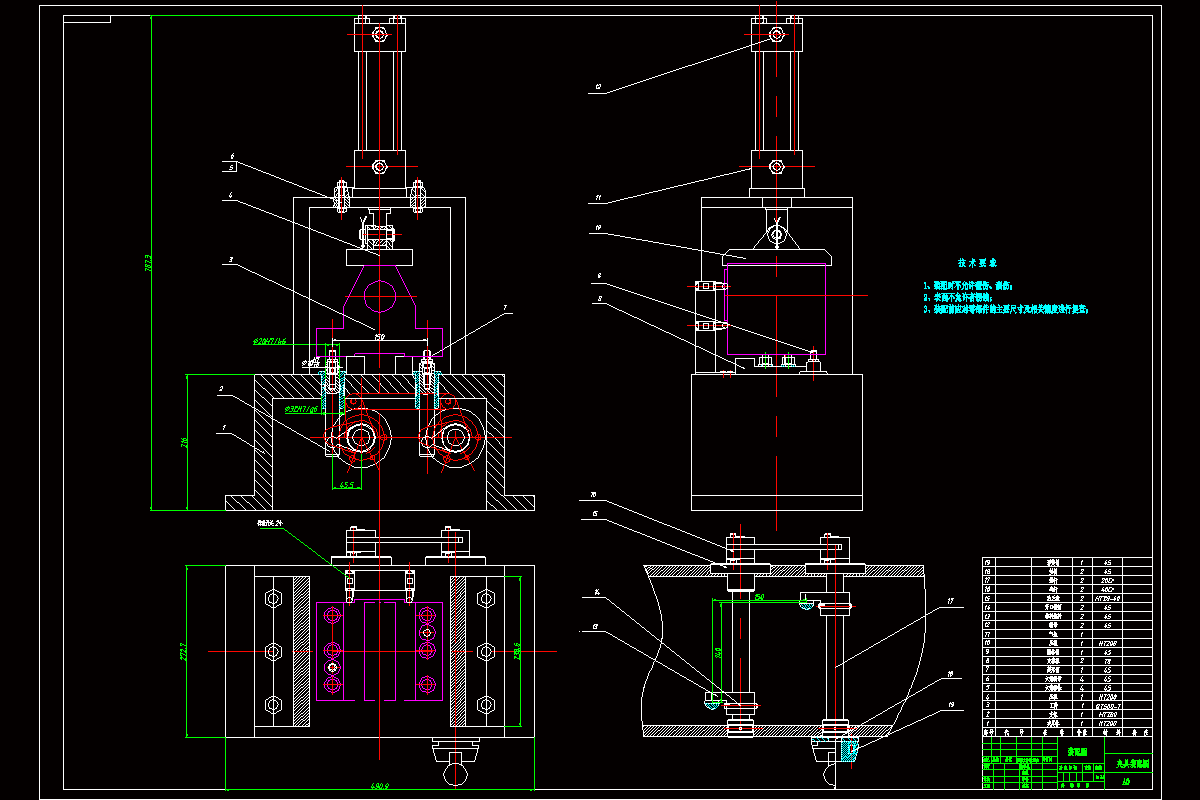This screenshot has width=1200, height=800.
Task: Click the green "150" dimension in the section view
Action: coord(759,597)
